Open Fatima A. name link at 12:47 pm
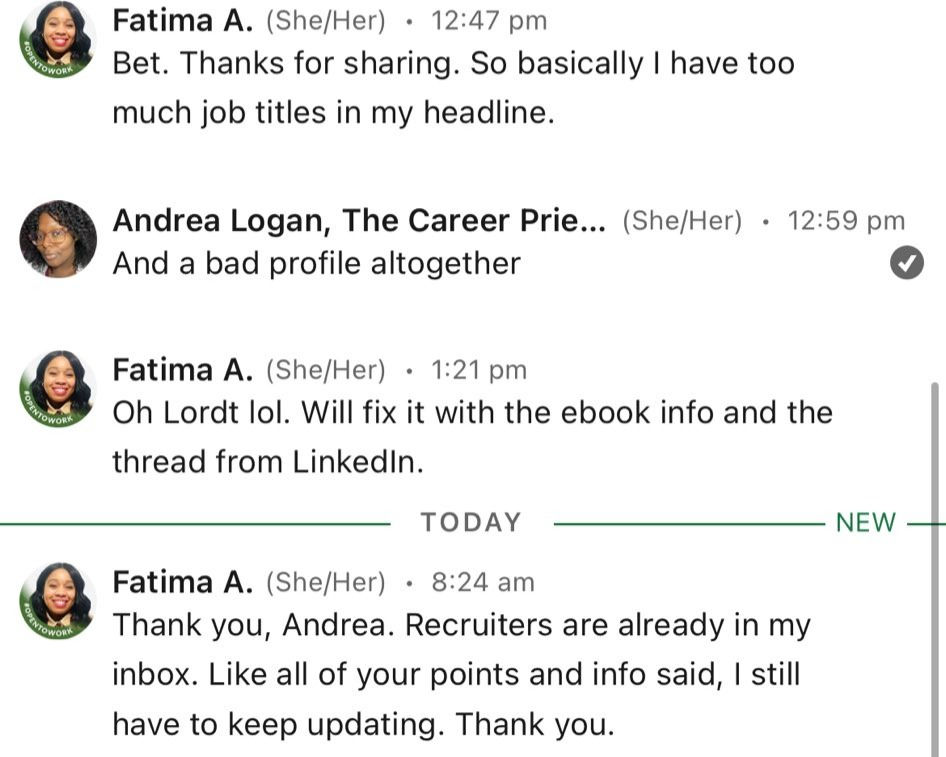946x757 pixels. (182, 20)
